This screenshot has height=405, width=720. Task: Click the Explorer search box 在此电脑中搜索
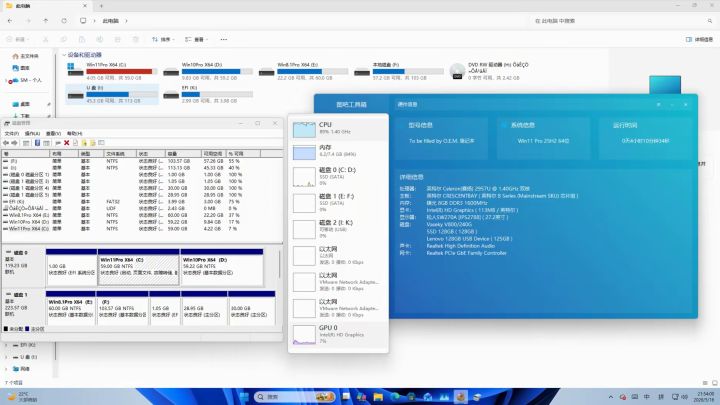(x=620, y=21)
